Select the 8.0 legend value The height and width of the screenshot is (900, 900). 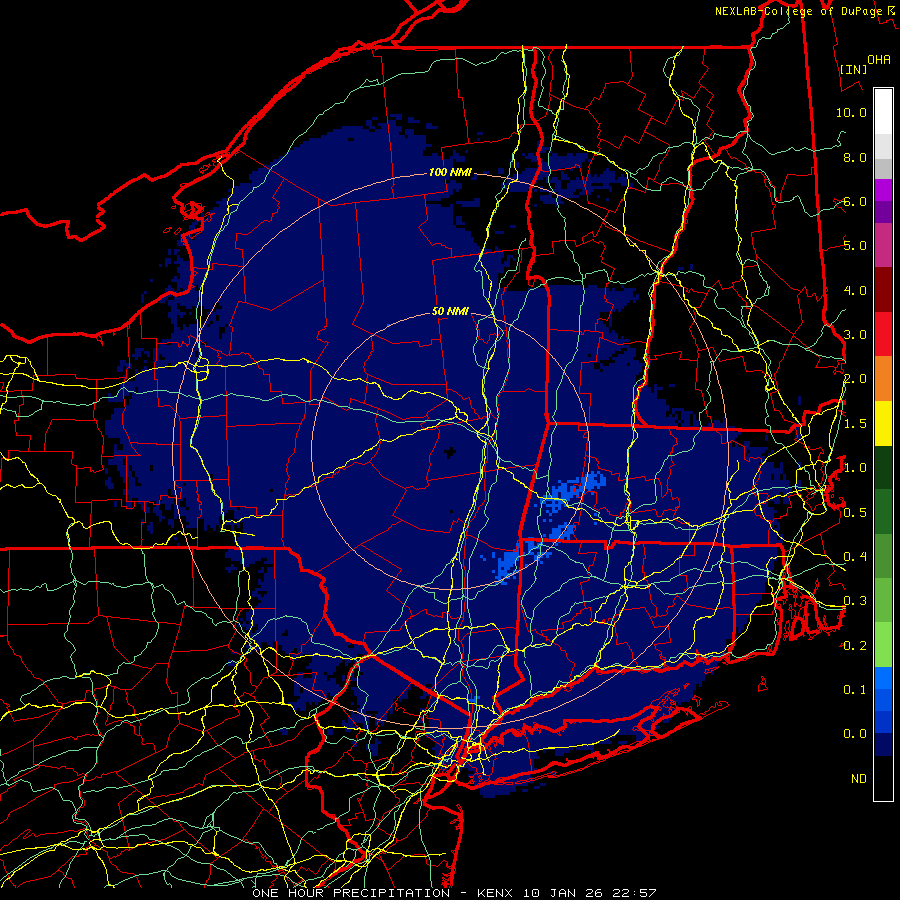855,157
